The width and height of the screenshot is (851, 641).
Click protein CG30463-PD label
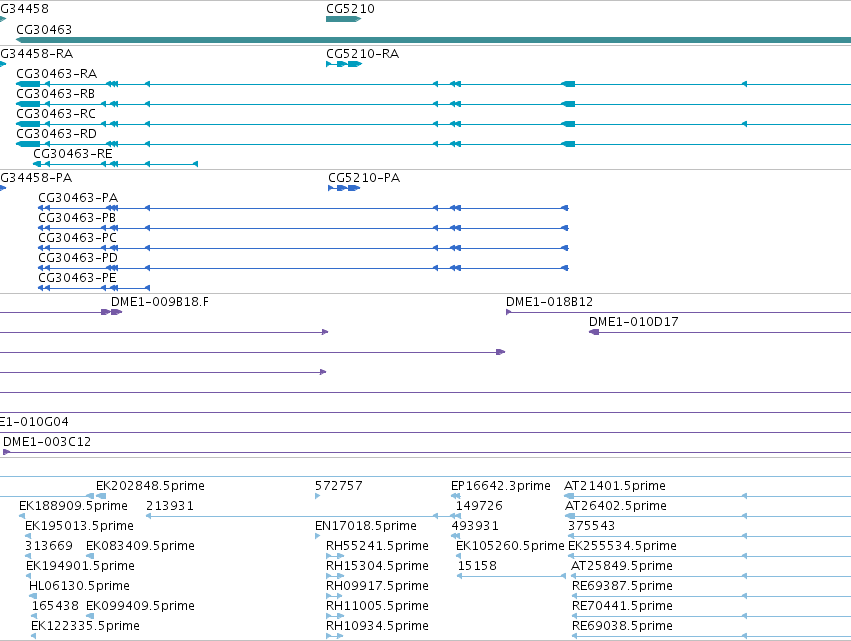click(78, 258)
